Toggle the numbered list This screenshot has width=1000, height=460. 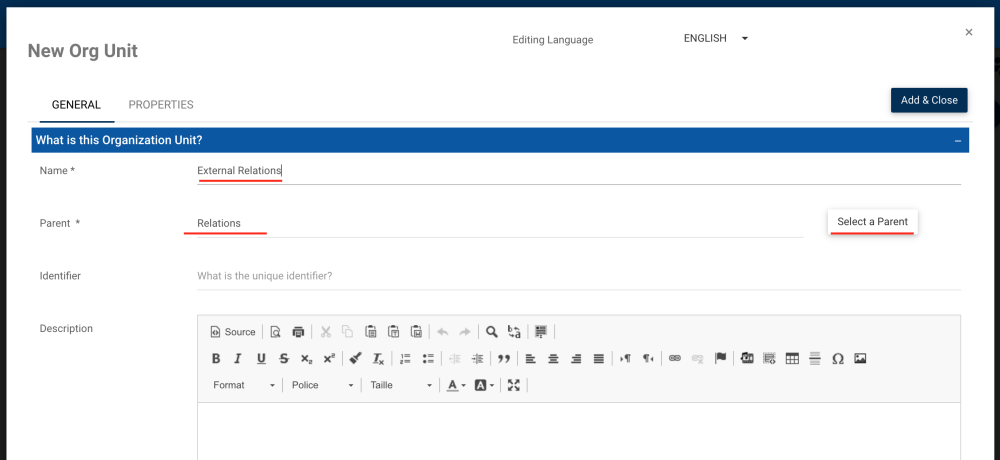pos(405,359)
